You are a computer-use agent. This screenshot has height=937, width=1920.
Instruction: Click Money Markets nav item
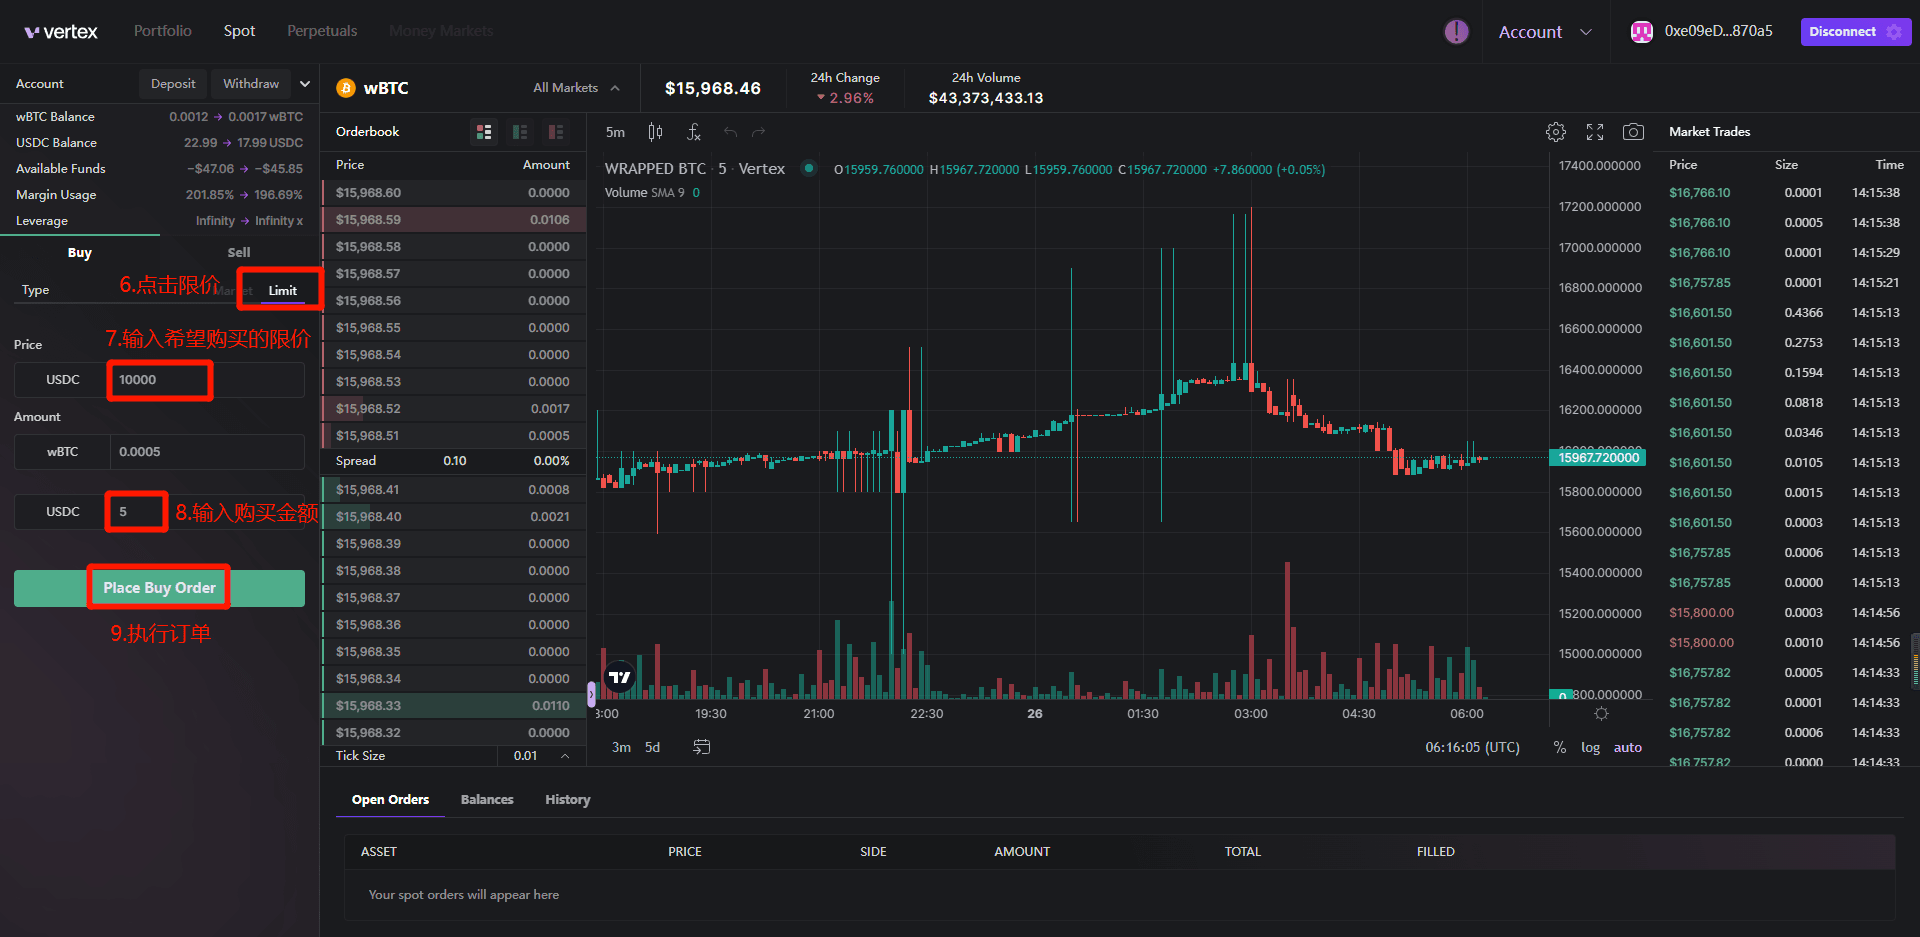[x=441, y=31]
